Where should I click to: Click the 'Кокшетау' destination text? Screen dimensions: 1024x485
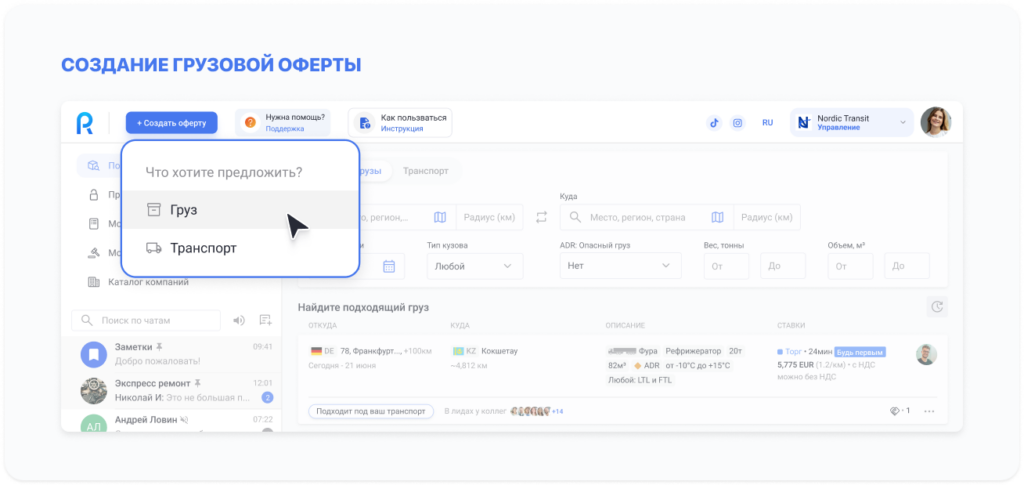pyautogui.click(x=499, y=351)
